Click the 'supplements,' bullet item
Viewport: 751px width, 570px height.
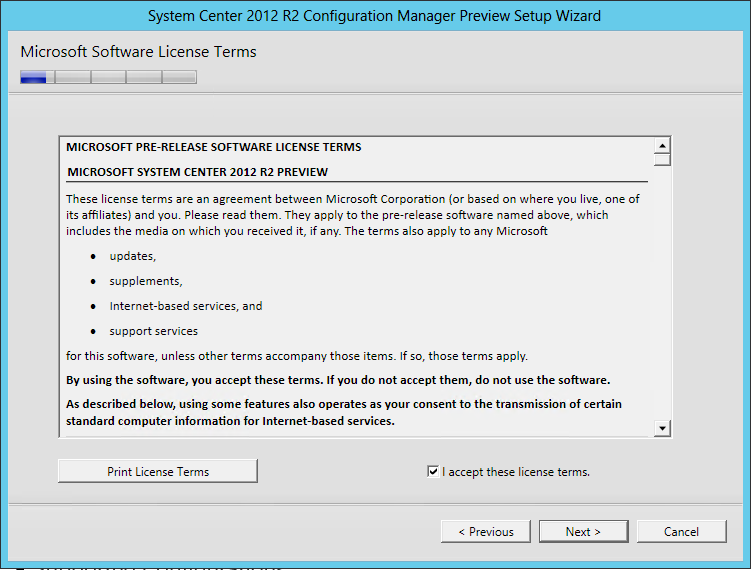tap(146, 281)
